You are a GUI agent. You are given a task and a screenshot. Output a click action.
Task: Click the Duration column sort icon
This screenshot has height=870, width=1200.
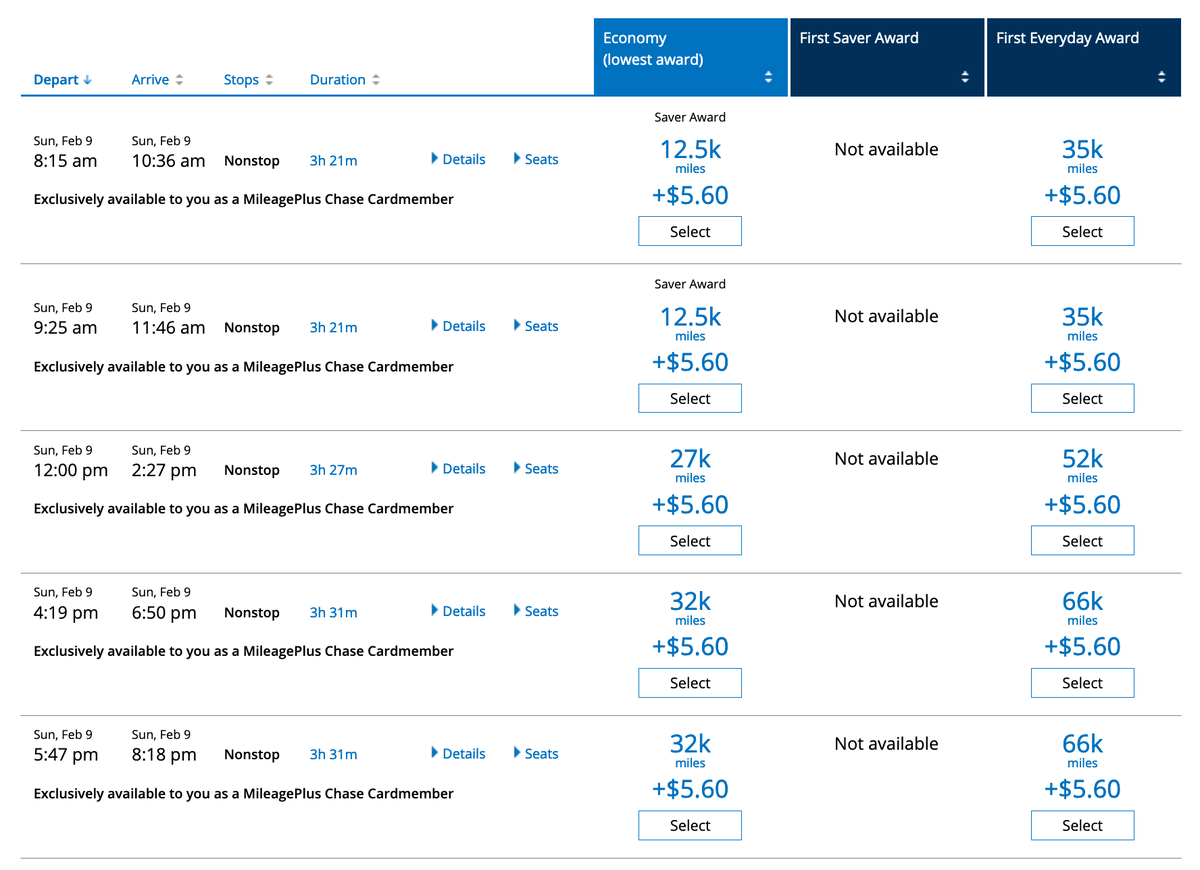click(375, 79)
